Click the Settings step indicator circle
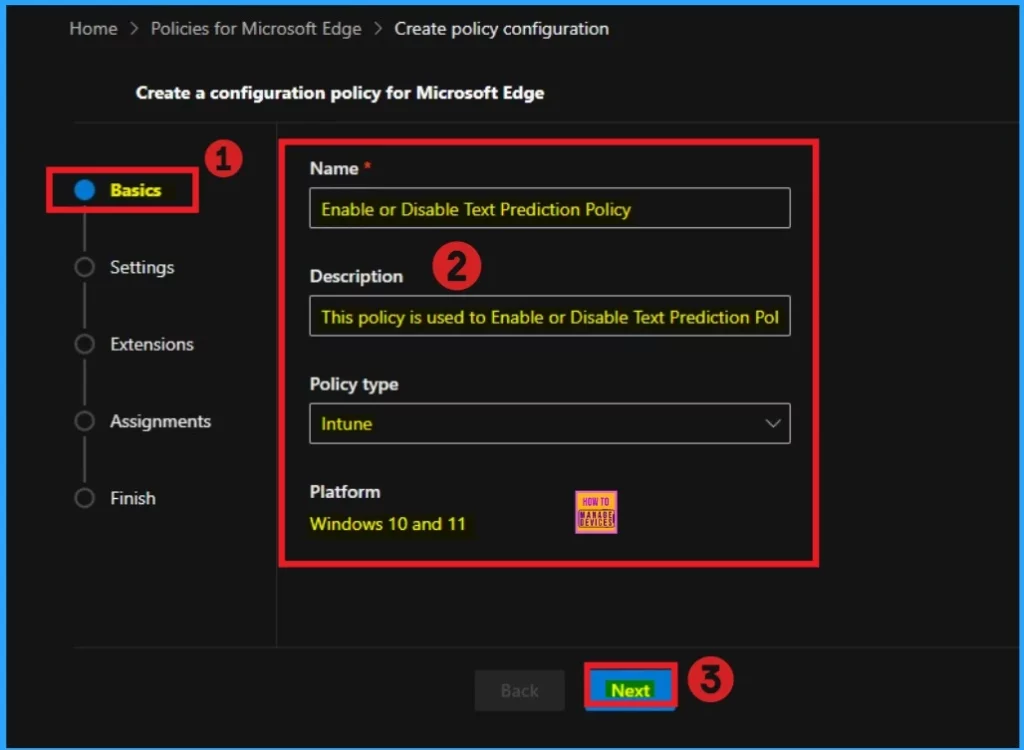 84,267
